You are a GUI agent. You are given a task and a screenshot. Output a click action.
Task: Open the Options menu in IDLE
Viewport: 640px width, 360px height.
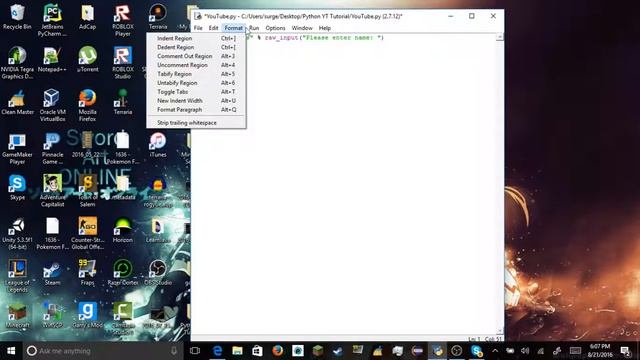click(276, 28)
